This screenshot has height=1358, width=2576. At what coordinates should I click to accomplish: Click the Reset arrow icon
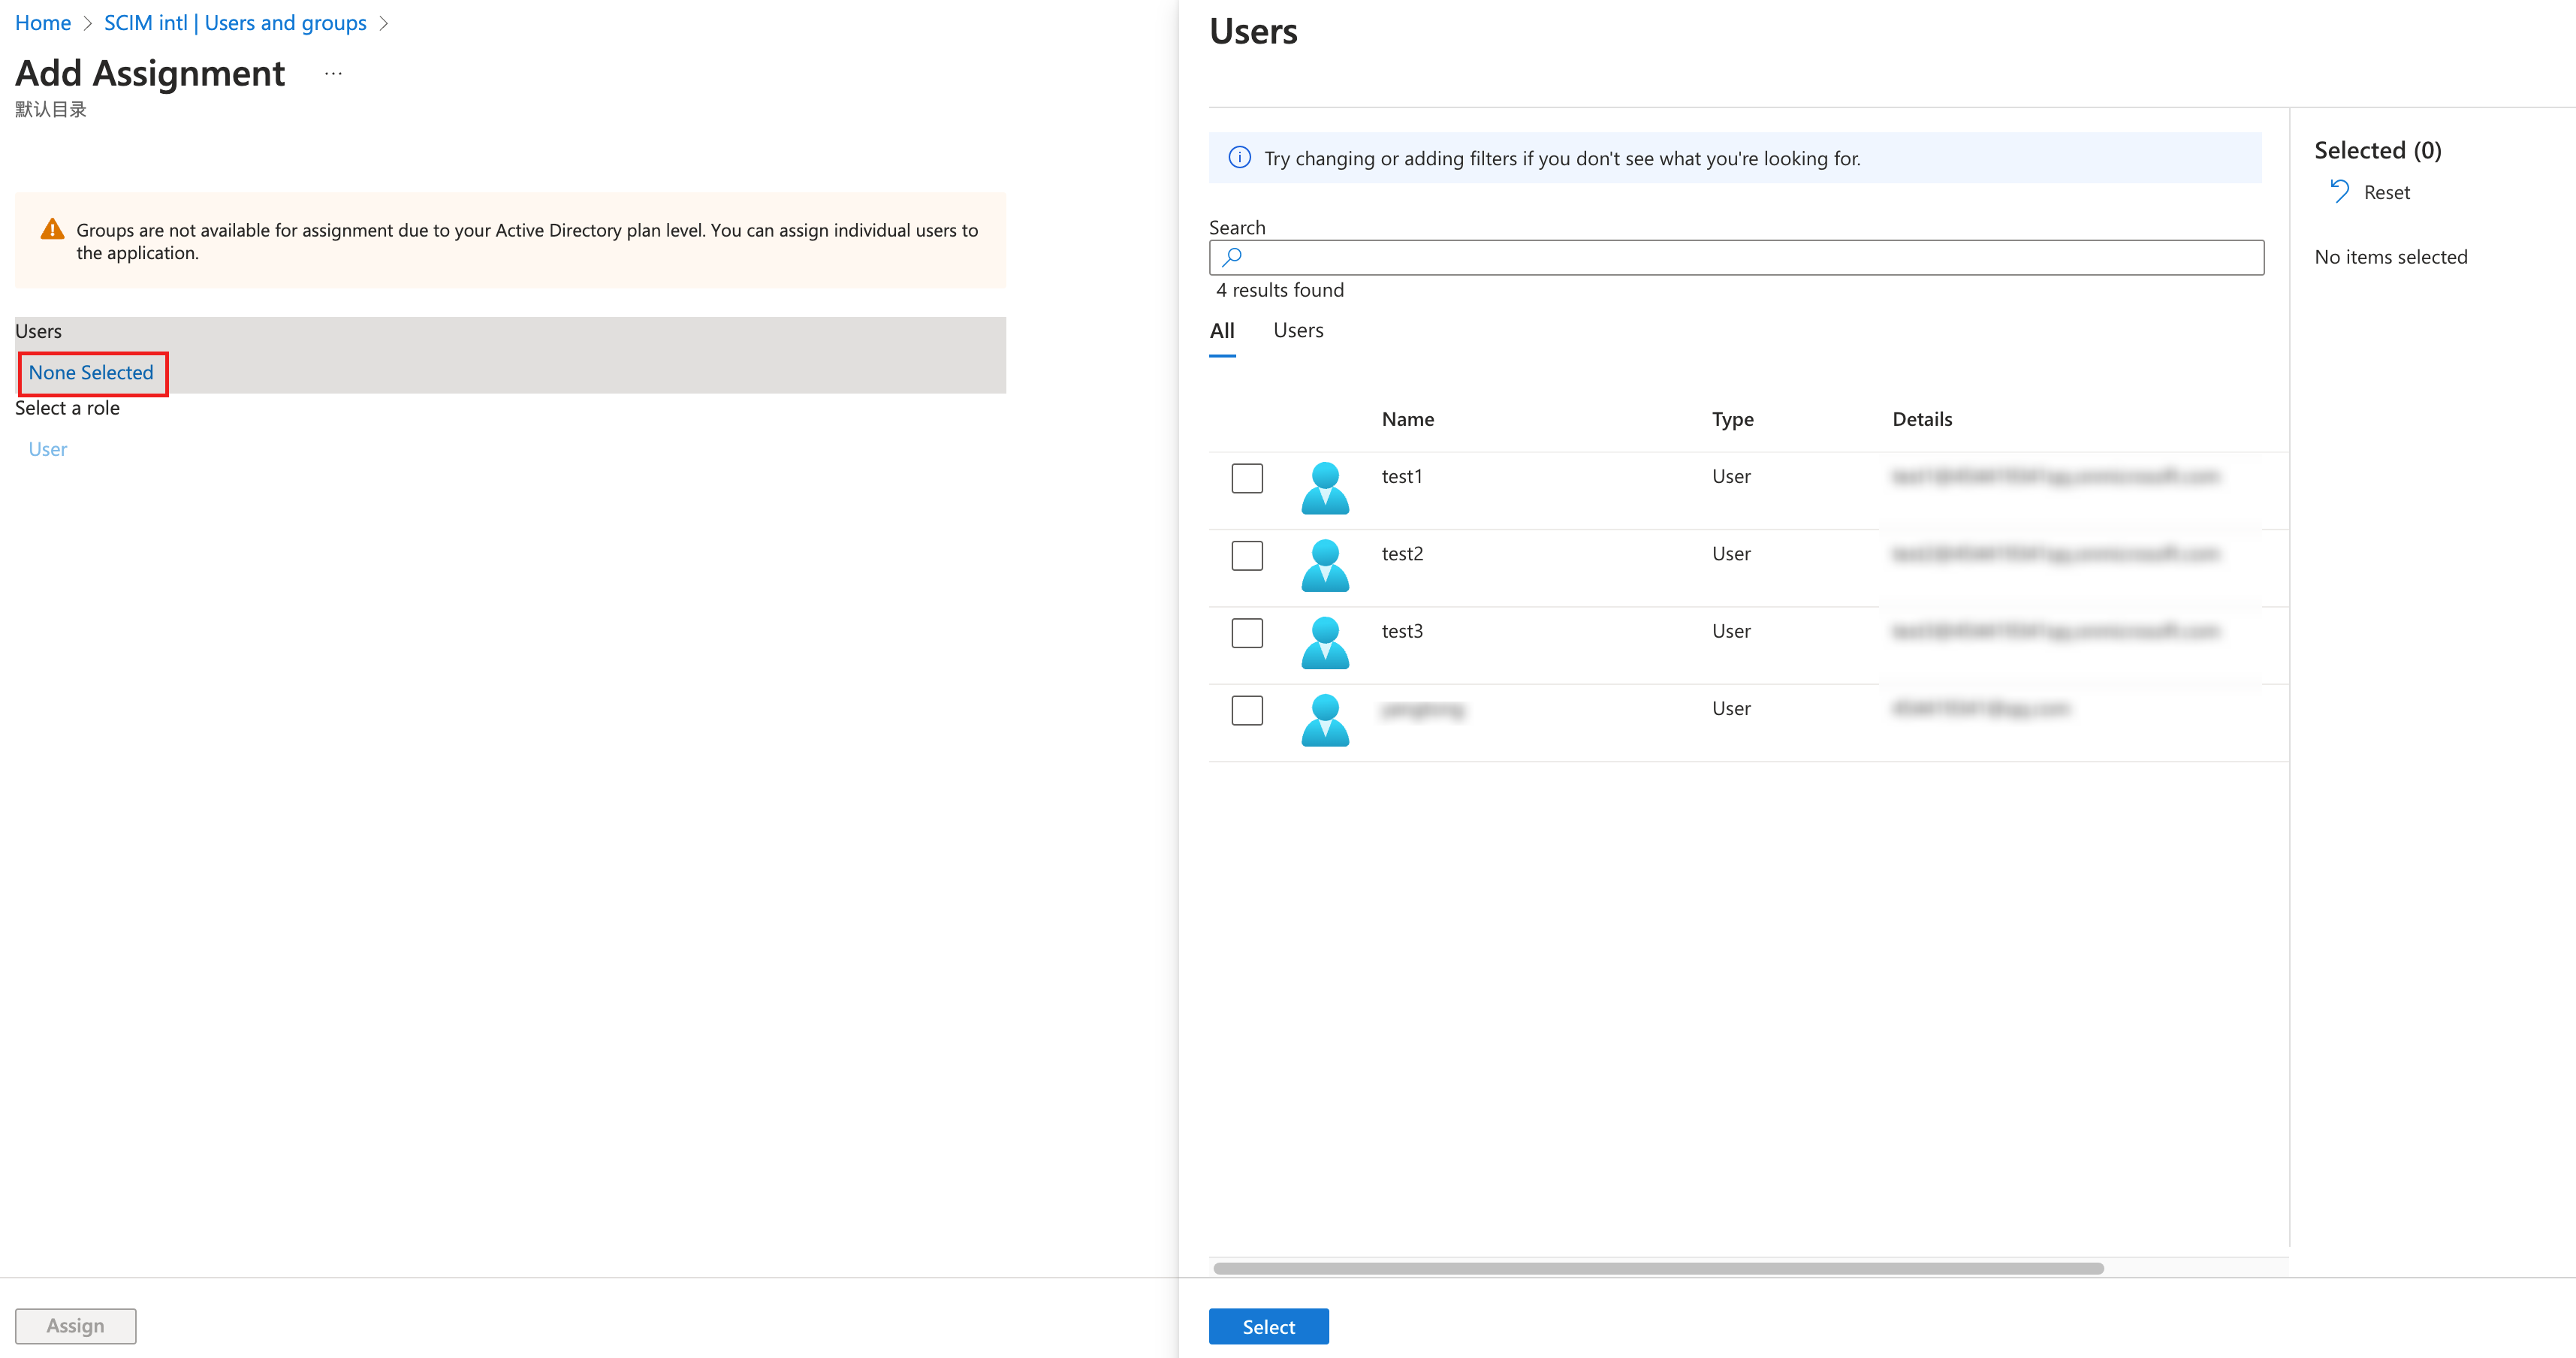pos(2339,191)
